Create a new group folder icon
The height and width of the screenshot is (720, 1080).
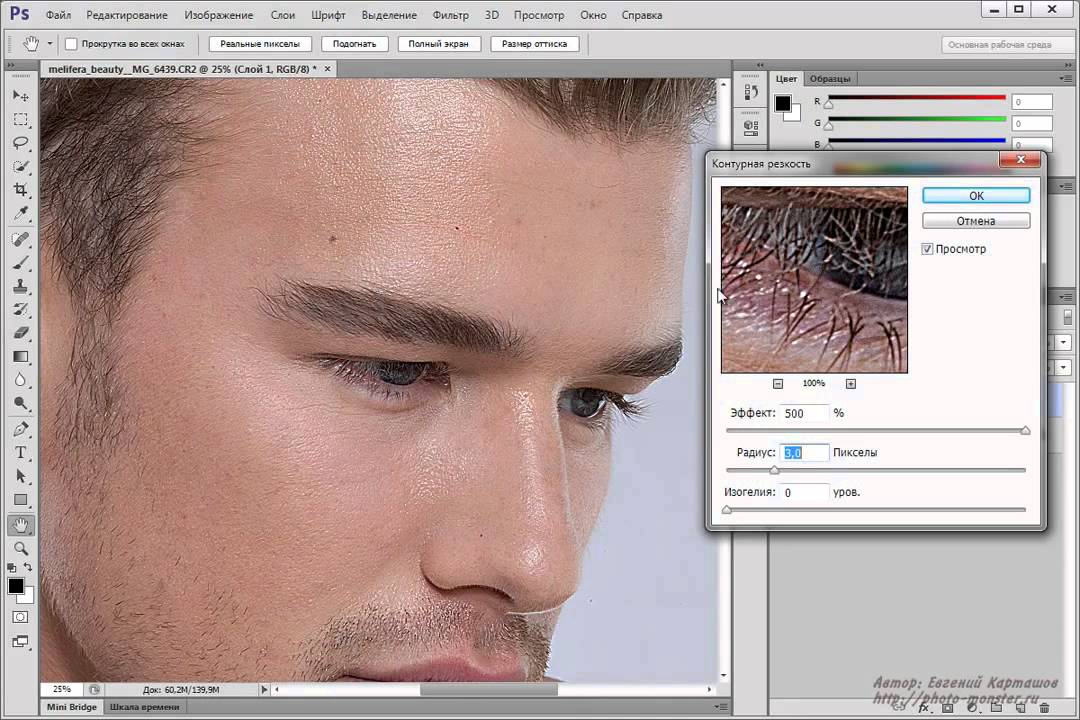click(996, 708)
